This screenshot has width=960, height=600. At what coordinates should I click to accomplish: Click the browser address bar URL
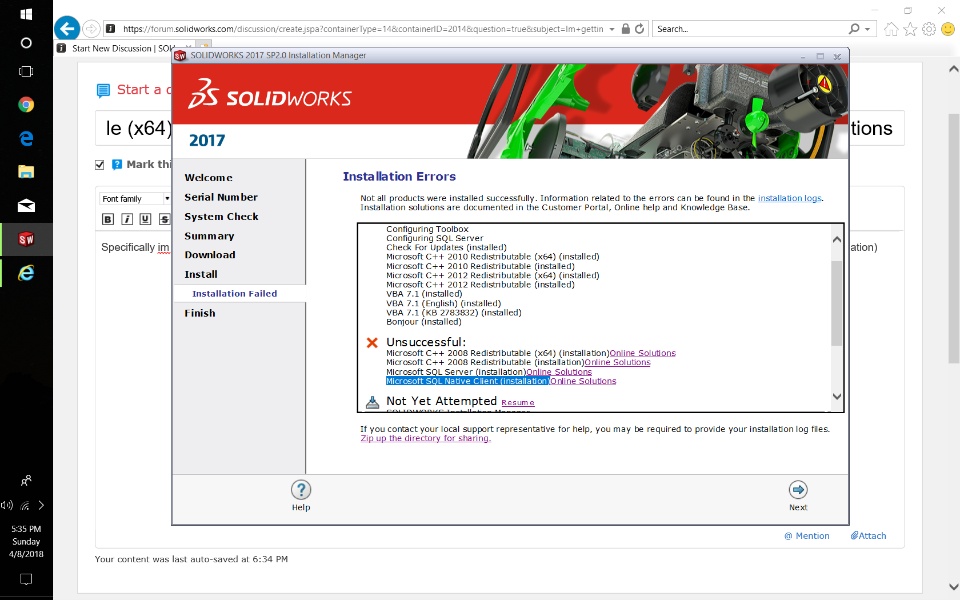click(x=362, y=29)
